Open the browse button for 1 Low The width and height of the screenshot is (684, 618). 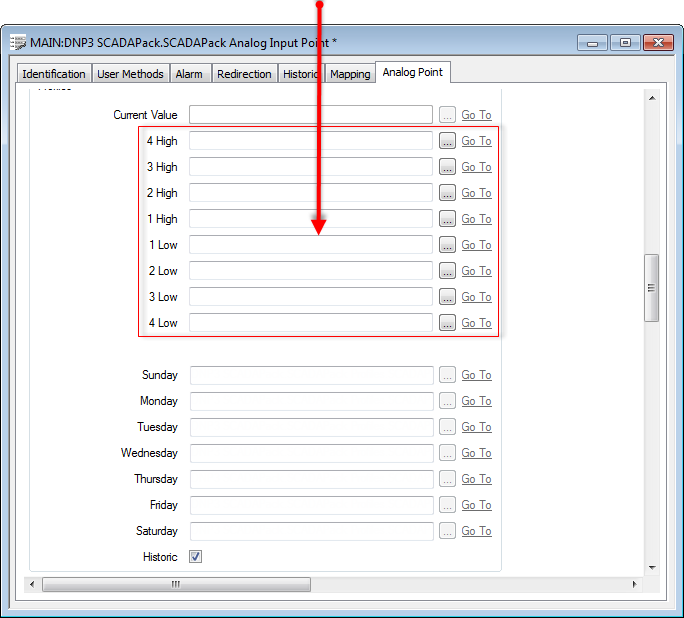point(447,245)
